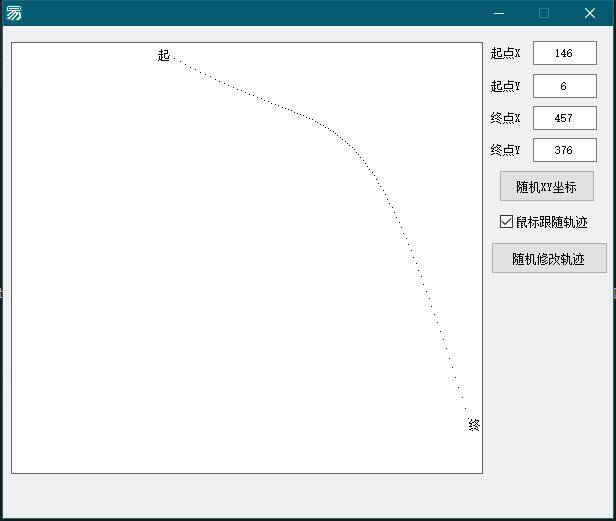Click the 终点X label
The image size is (616, 521).
(x=506, y=118)
